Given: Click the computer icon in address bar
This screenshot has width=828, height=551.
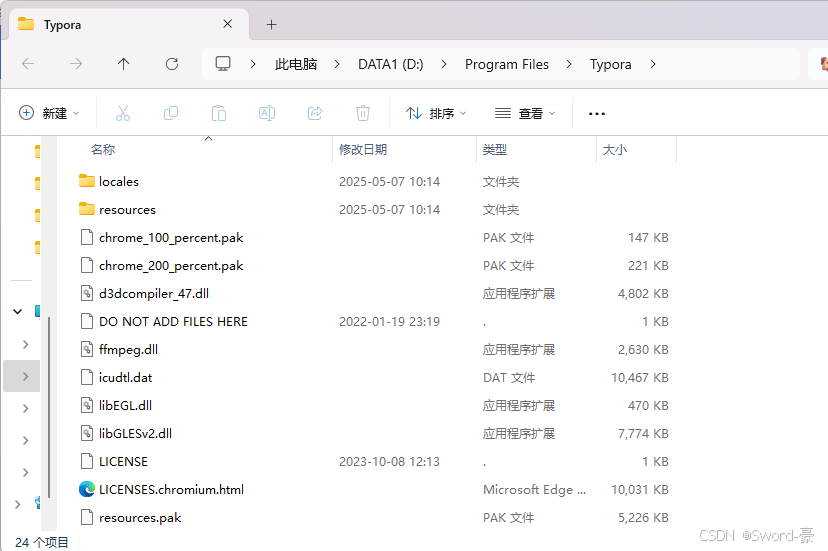Looking at the screenshot, I should 223,64.
